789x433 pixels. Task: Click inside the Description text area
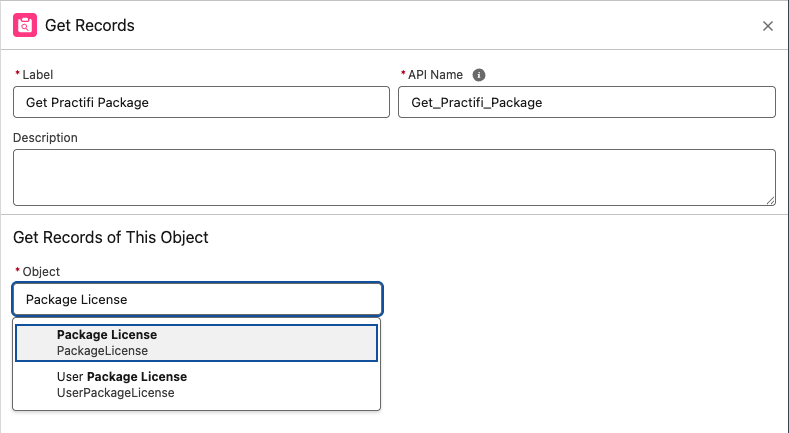[393, 177]
